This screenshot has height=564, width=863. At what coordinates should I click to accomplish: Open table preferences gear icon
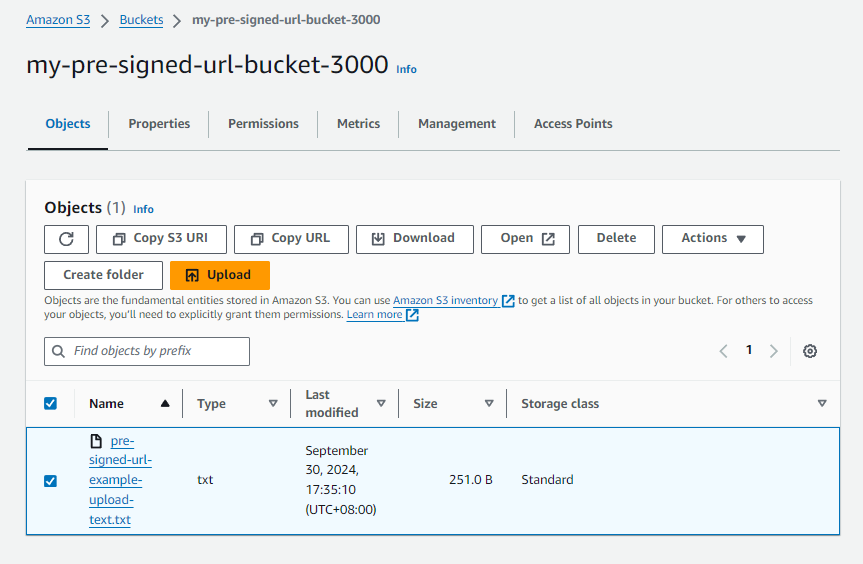pyautogui.click(x=810, y=351)
